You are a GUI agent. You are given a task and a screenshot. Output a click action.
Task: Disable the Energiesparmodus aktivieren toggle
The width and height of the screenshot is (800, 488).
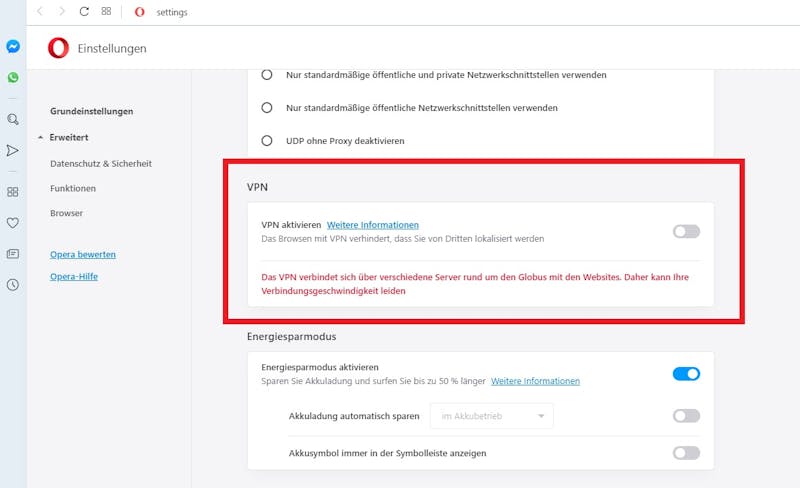[686, 374]
